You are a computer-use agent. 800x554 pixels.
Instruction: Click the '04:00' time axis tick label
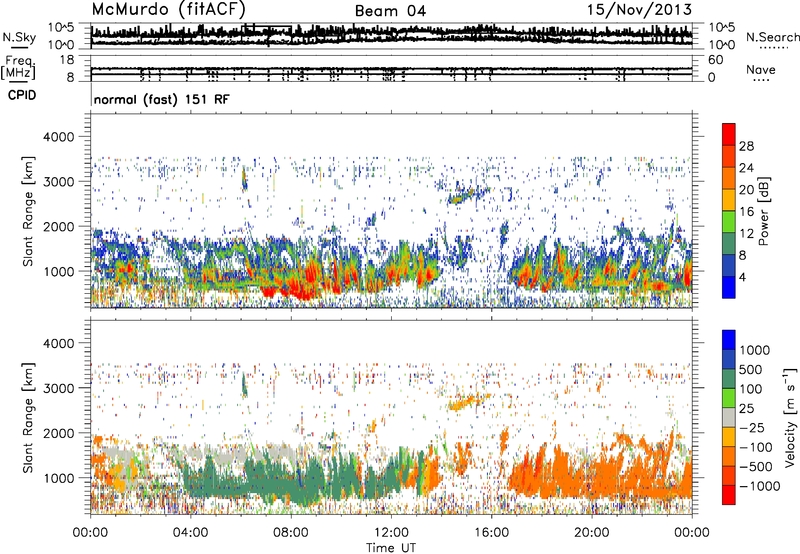point(190,533)
